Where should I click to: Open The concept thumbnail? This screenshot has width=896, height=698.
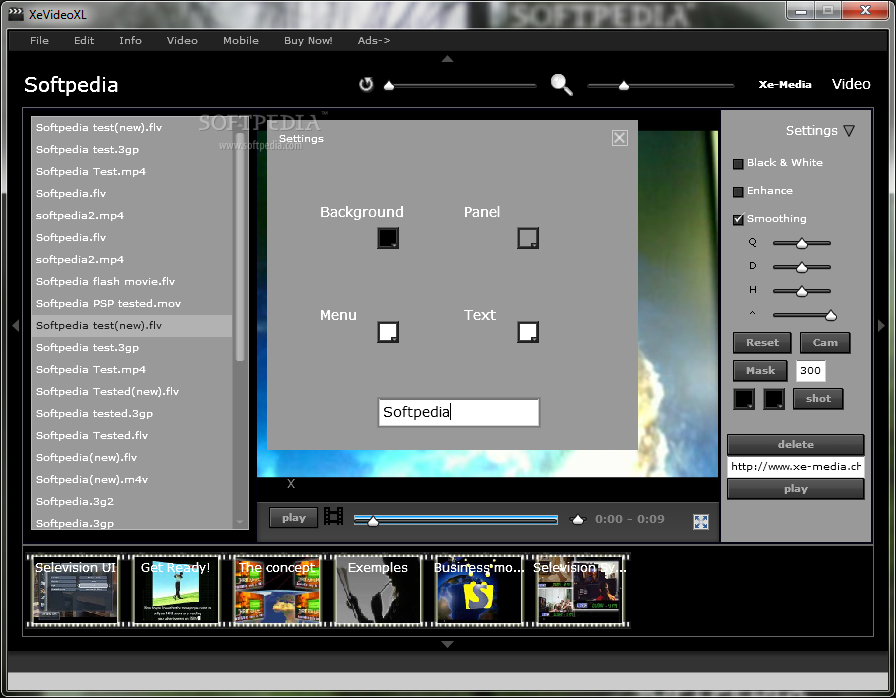pyautogui.click(x=277, y=591)
